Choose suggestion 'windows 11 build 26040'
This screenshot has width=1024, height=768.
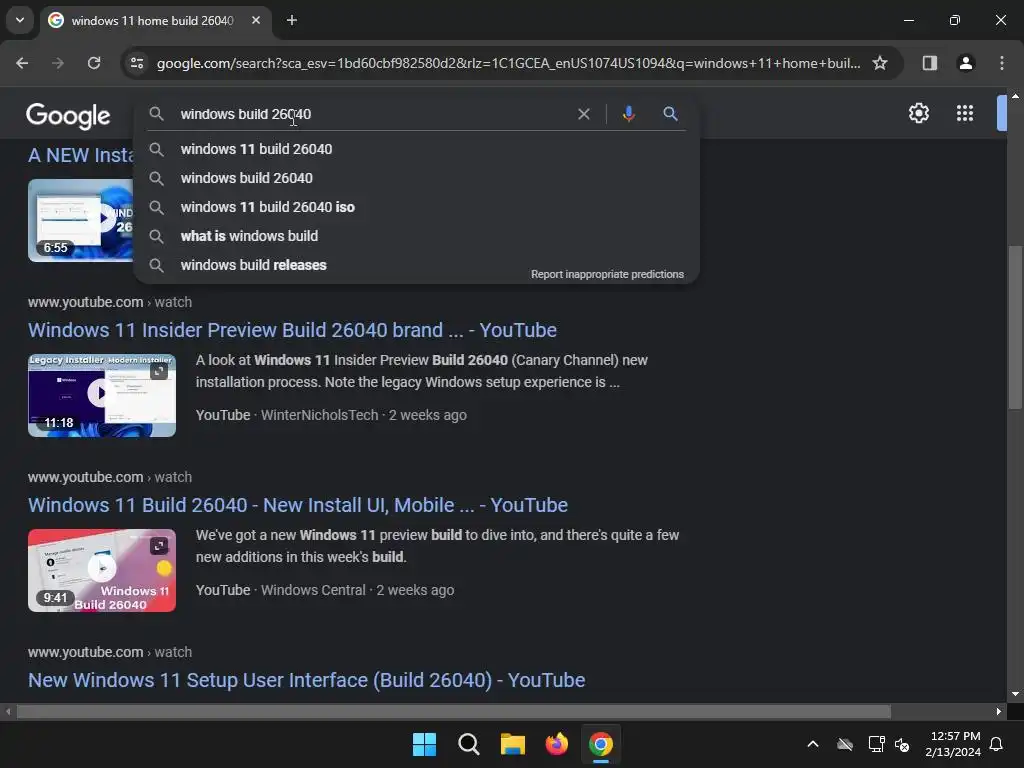[417, 149]
